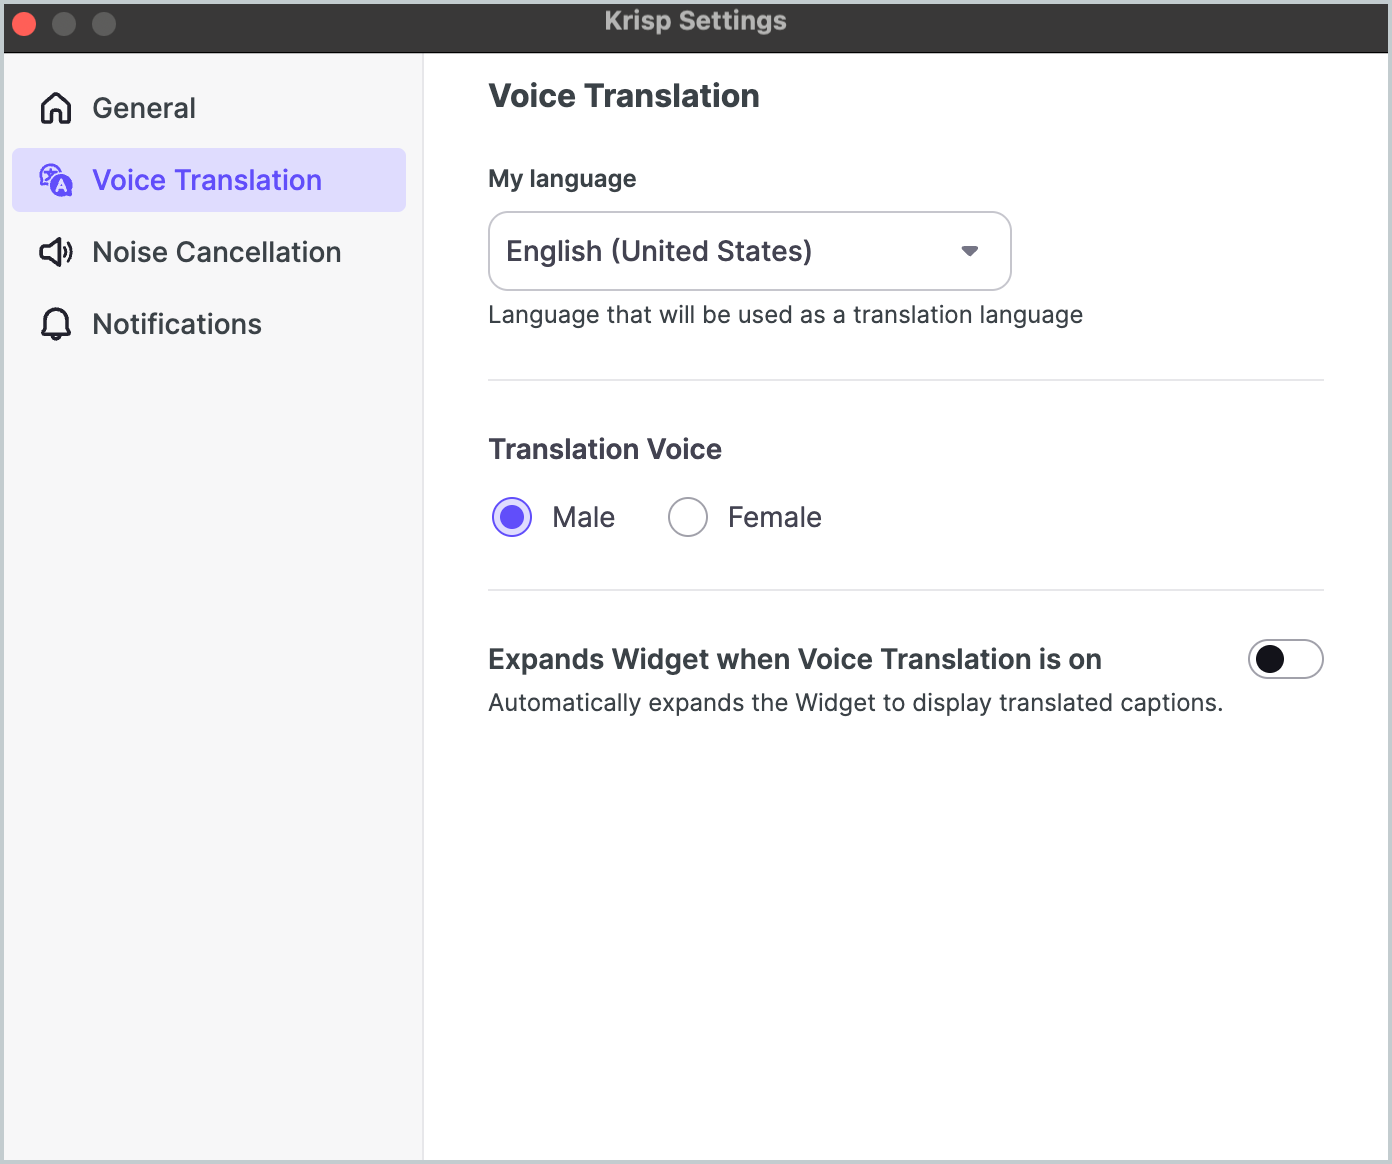The image size is (1392, 1164).
Task: Click the Krisp Settings title bar
Action: point(695,20)
